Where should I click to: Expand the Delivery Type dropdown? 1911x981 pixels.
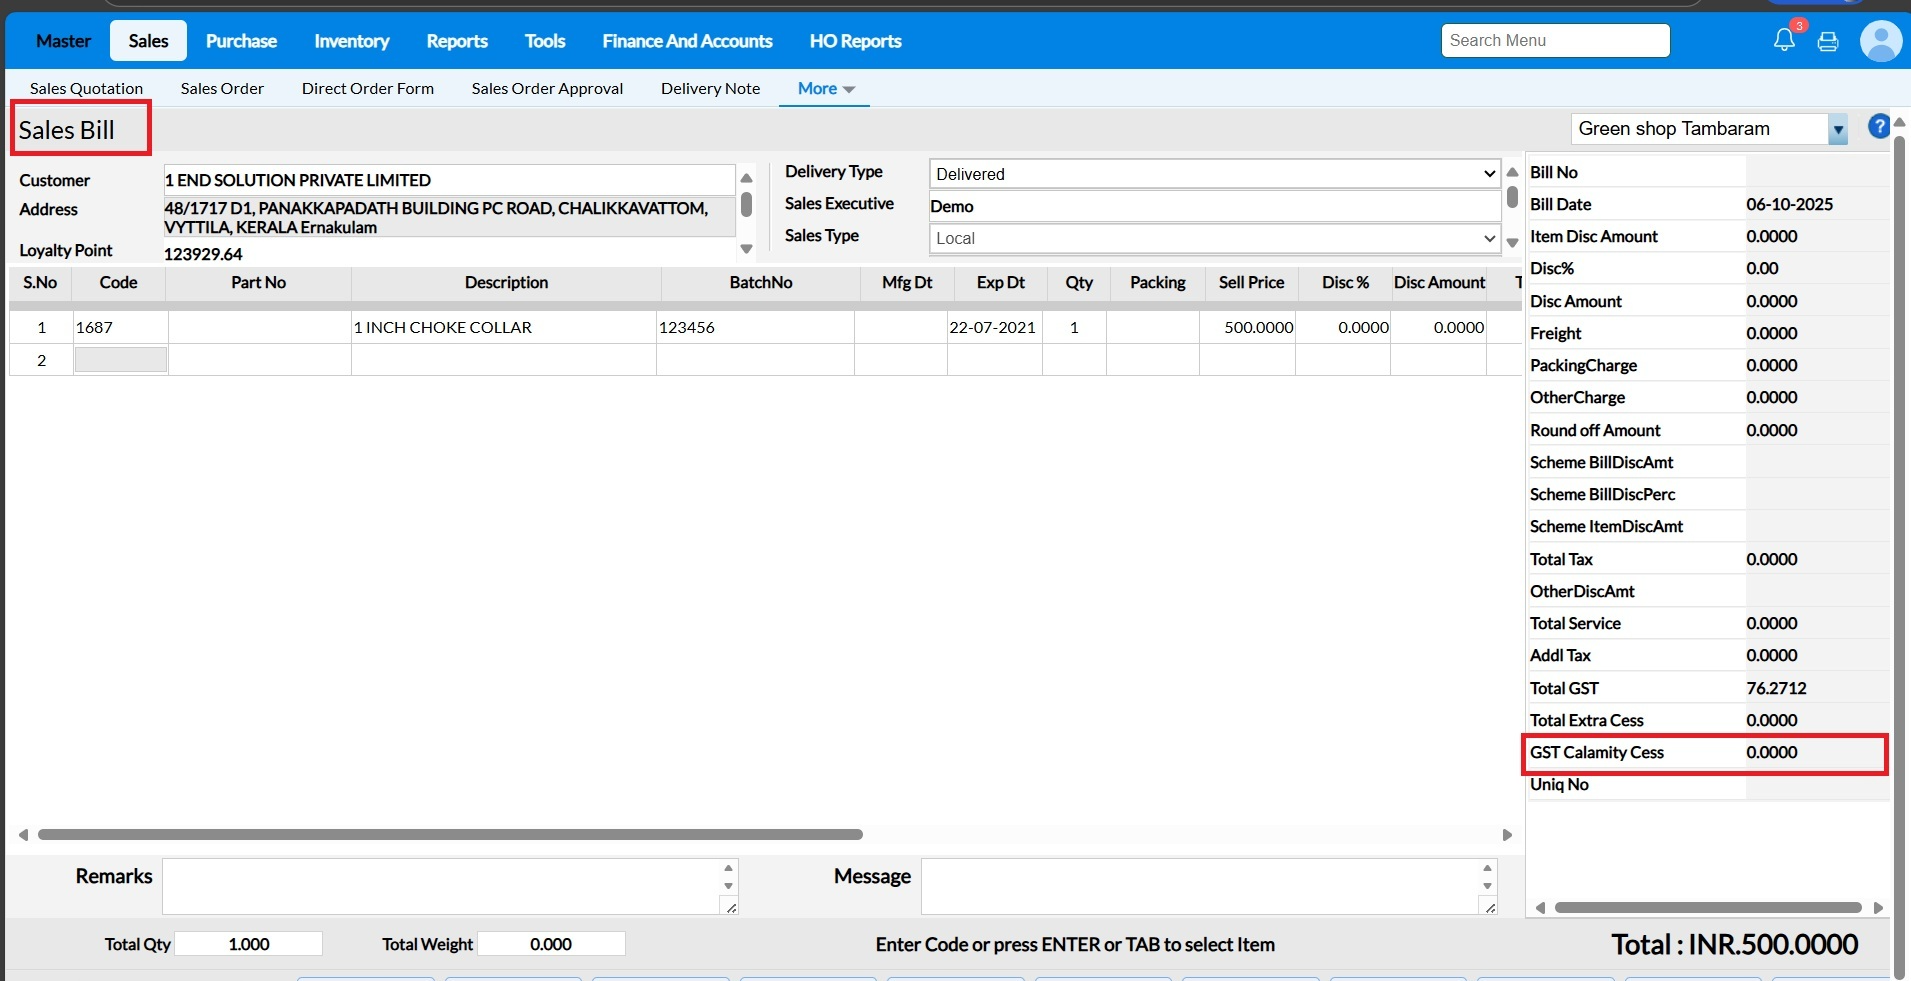(x=1213, y=174)
